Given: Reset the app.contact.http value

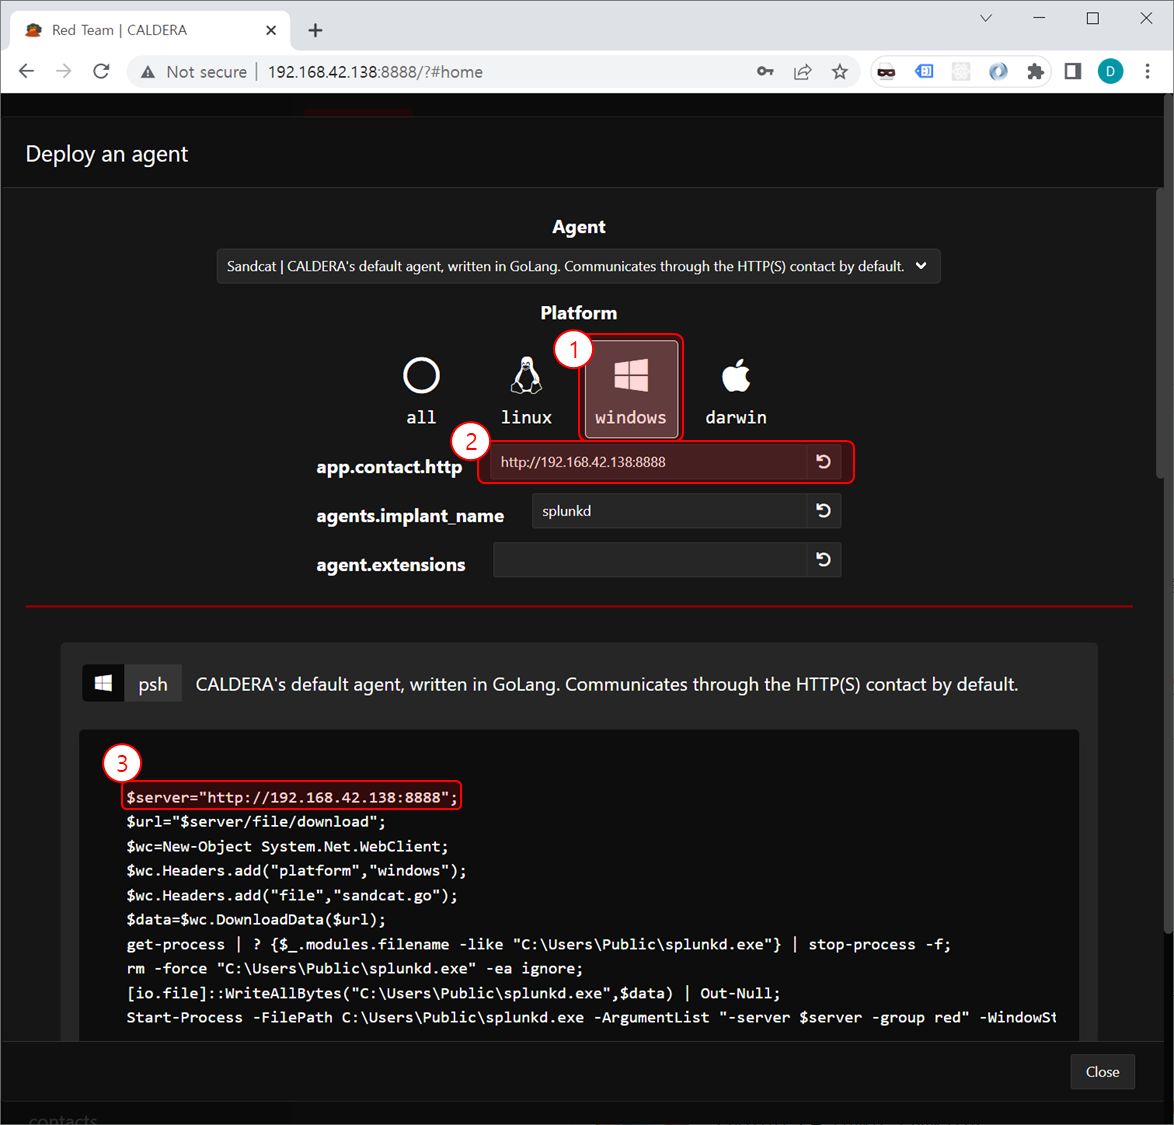Looking at the screenshot, I should 824,462.
